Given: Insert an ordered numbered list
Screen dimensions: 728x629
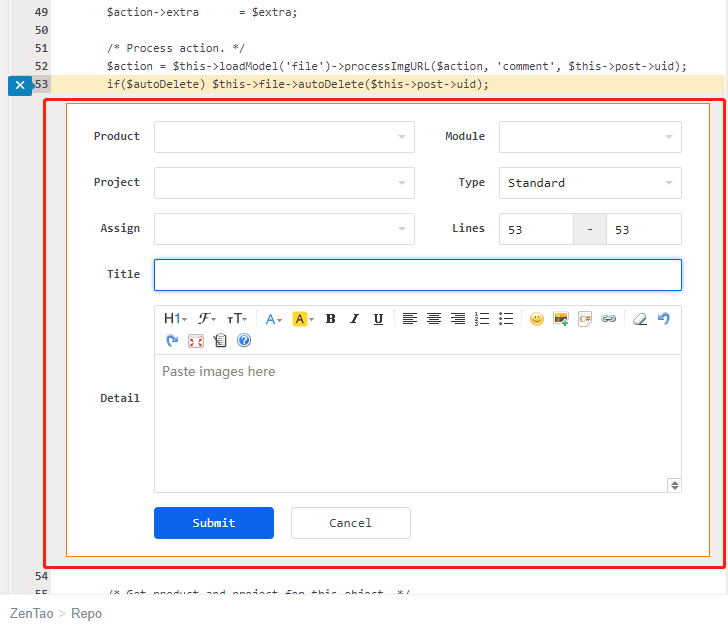Looking at the screenshot, I should 482,319.
